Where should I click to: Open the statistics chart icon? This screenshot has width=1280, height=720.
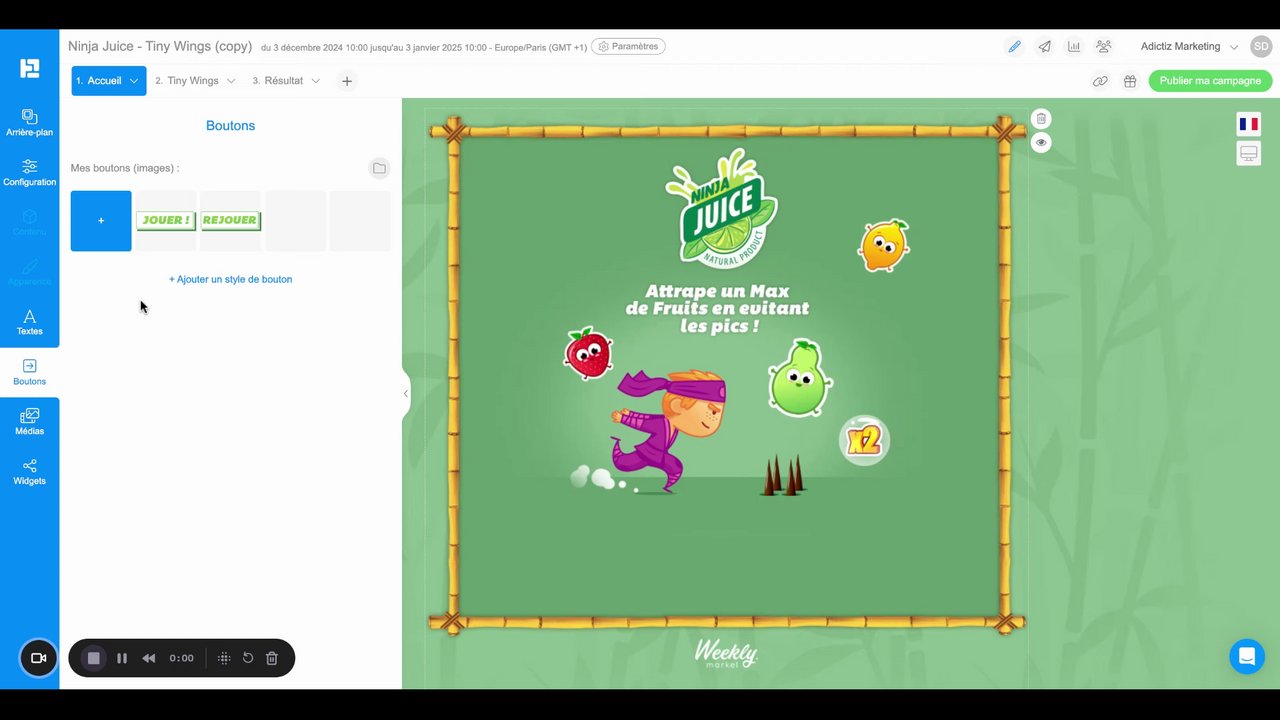click(1074, 46)
